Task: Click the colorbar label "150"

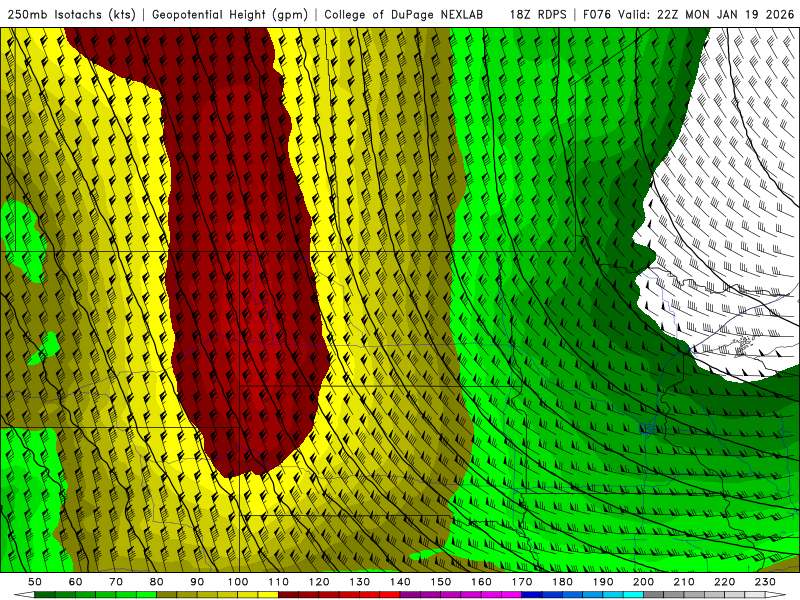Action: [x=441, y=582]
